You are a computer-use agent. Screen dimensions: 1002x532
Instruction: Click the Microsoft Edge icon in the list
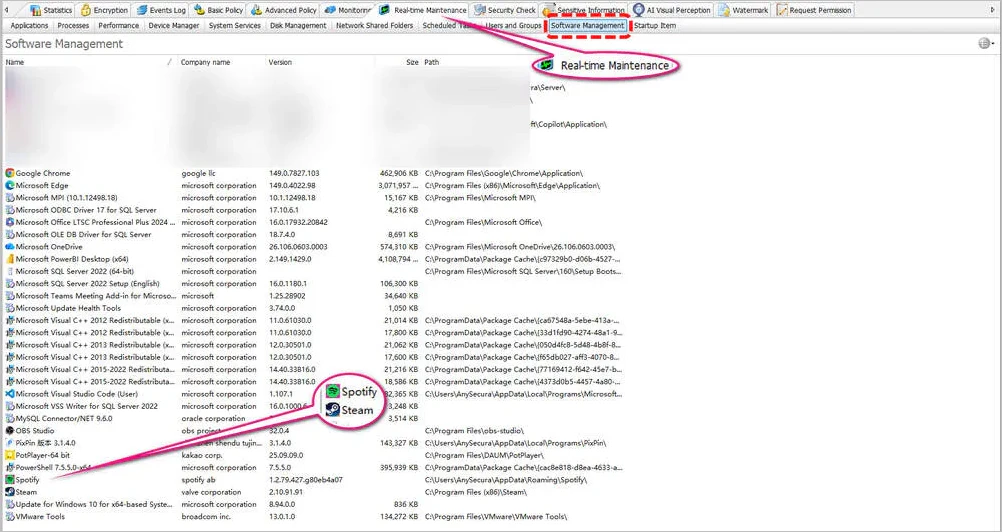coord(10,185)
